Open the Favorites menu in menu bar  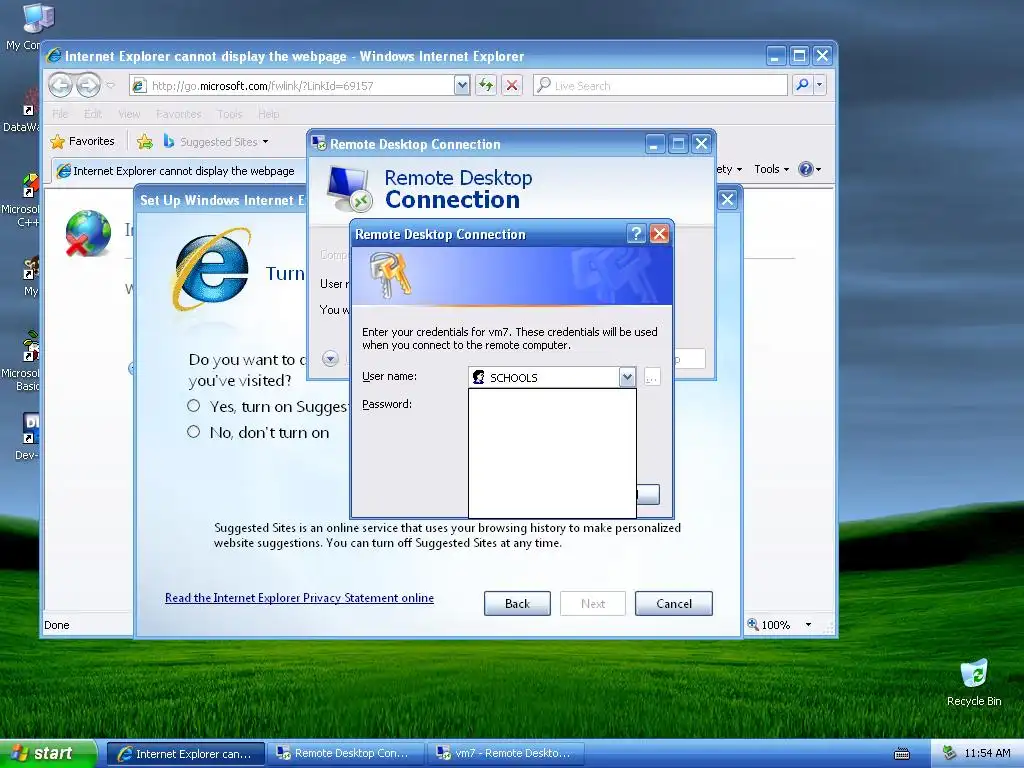tap(178, 114)
